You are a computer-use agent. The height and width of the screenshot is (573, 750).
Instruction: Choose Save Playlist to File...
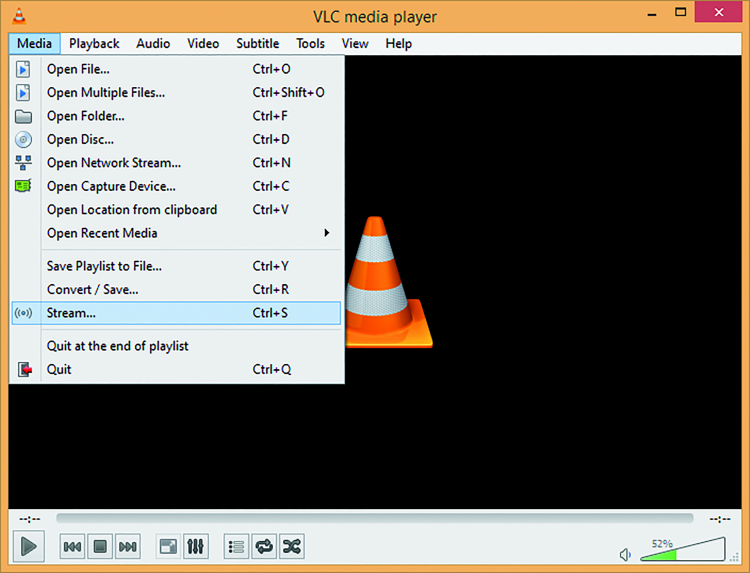pos(176,266)
